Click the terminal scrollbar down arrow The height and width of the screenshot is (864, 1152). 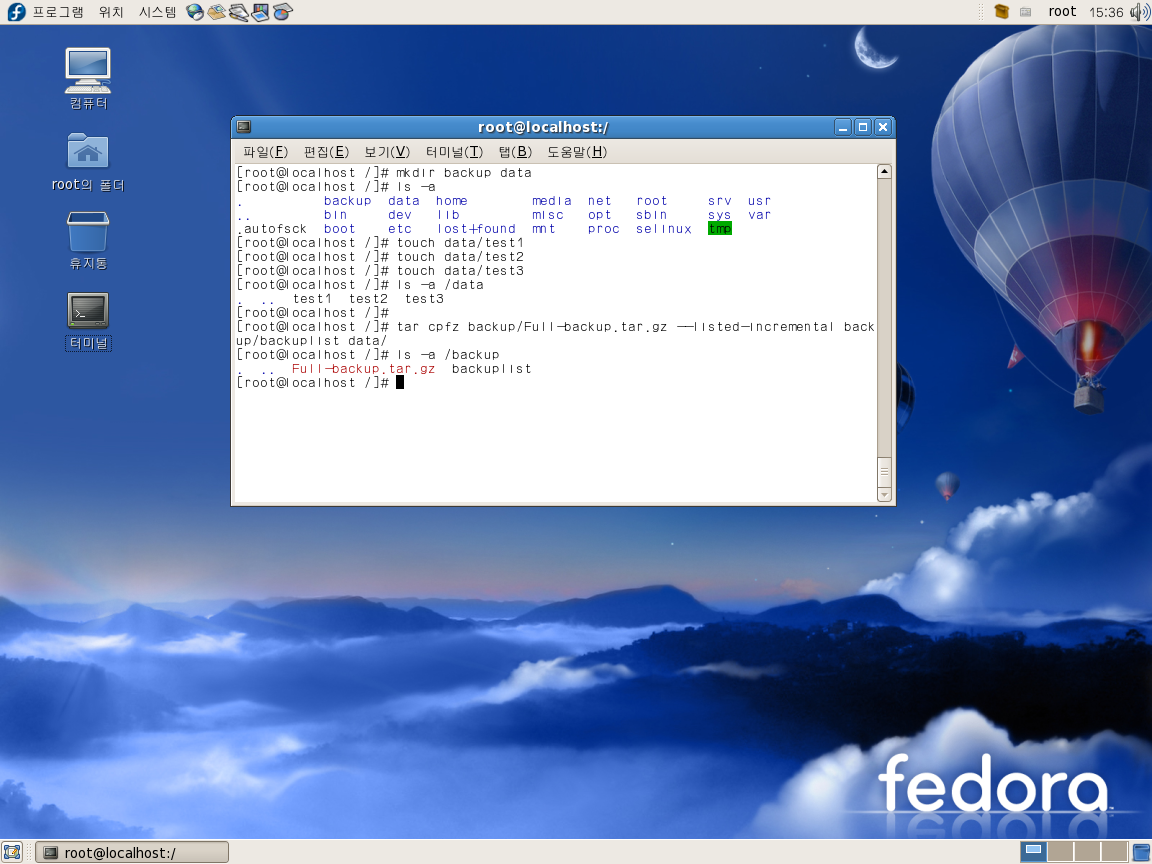tap(884, 494)
